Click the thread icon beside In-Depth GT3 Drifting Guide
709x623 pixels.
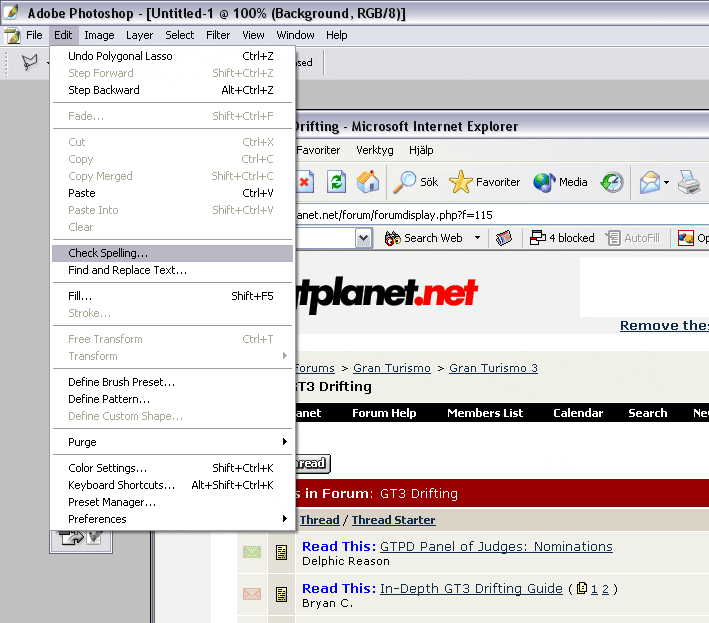[281, 594]
